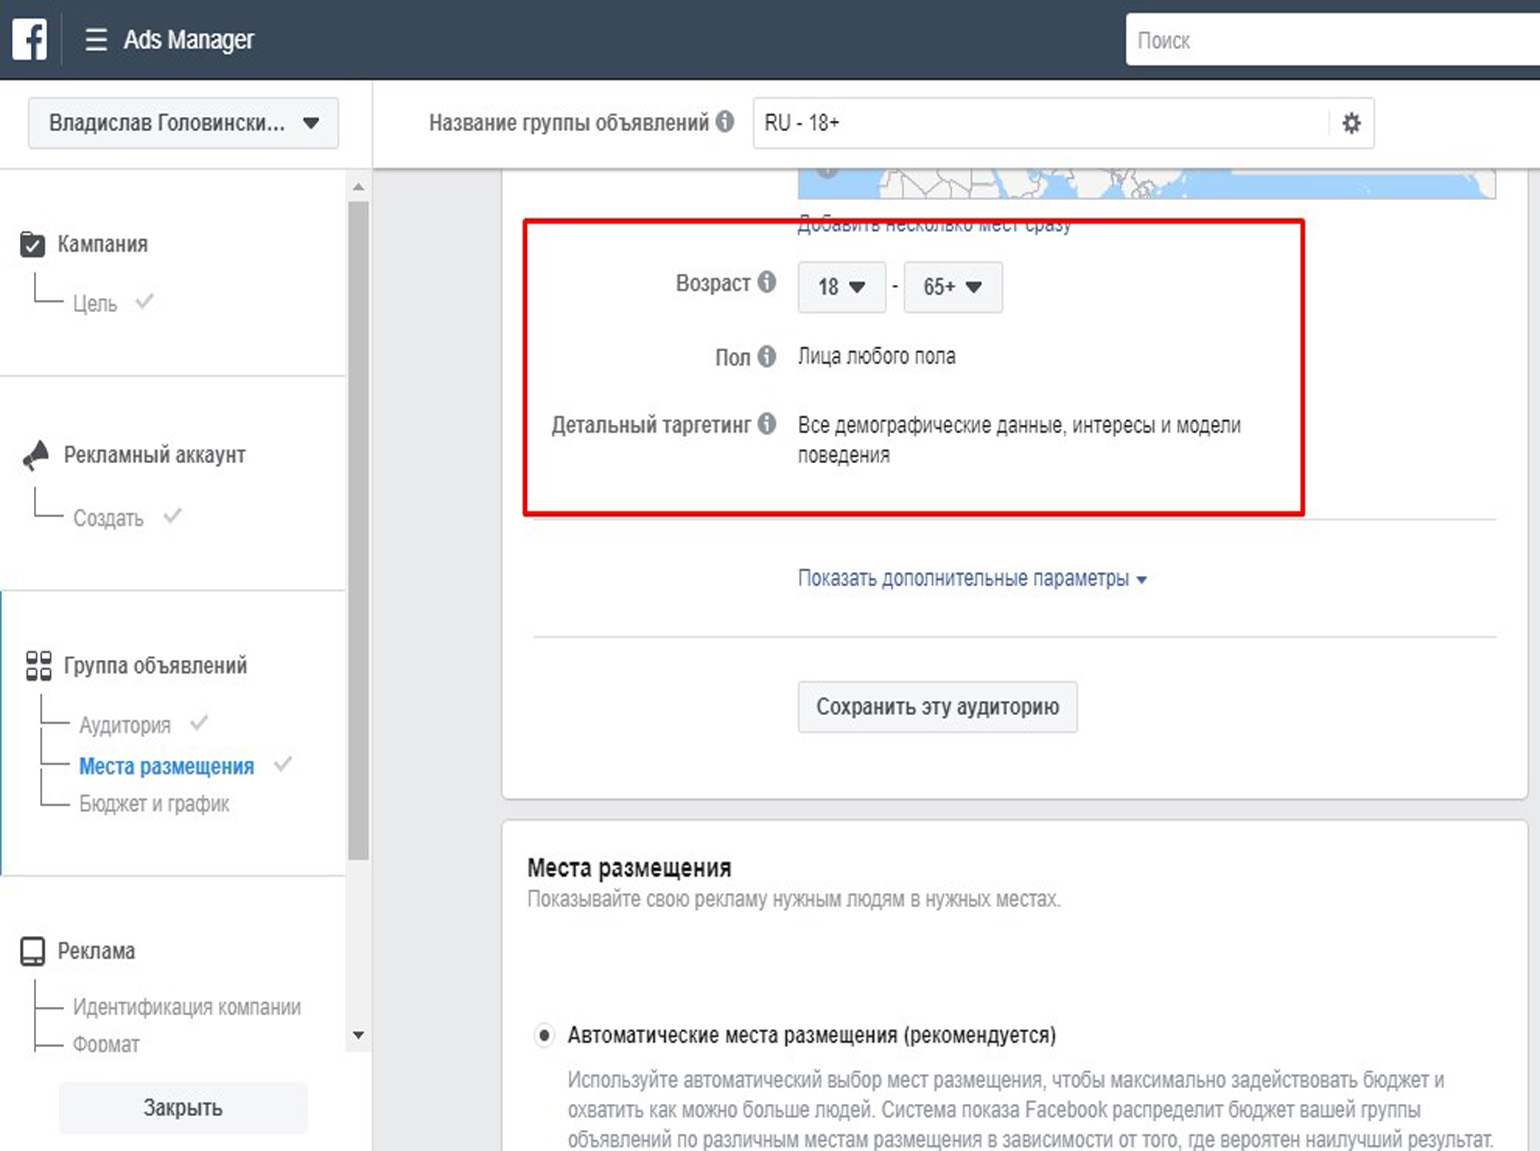Click the sidebar scroll down arrow
This screenshot has height=1151, width=1540.
click(358, 1035)
